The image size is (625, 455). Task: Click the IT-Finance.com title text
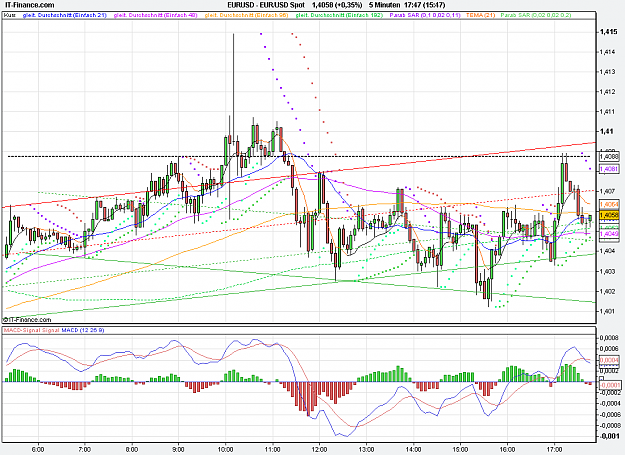(x=28, y=5)
